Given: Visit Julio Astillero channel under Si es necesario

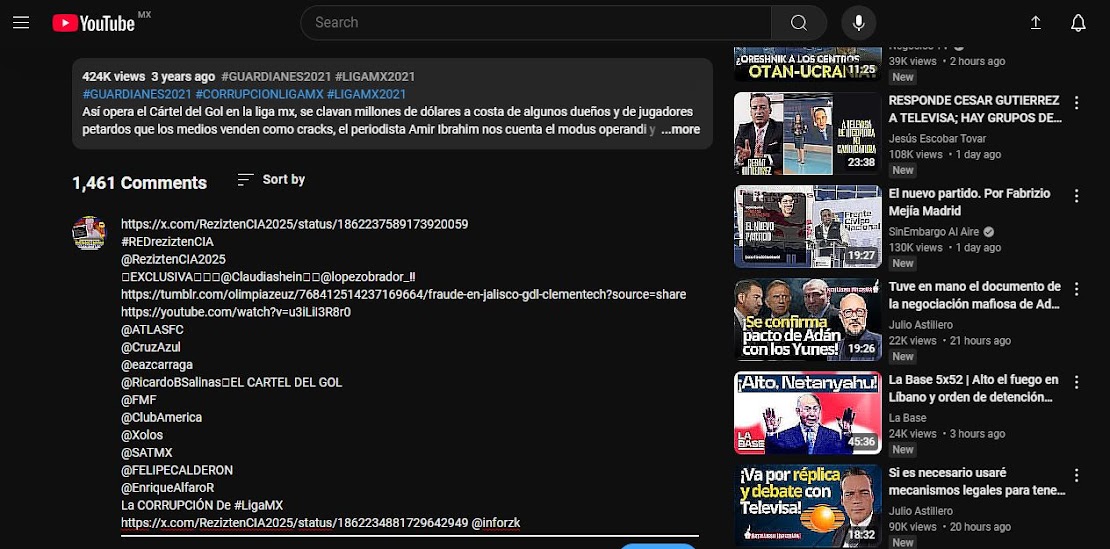Looking at the screenshot, I should click(920, 512).
